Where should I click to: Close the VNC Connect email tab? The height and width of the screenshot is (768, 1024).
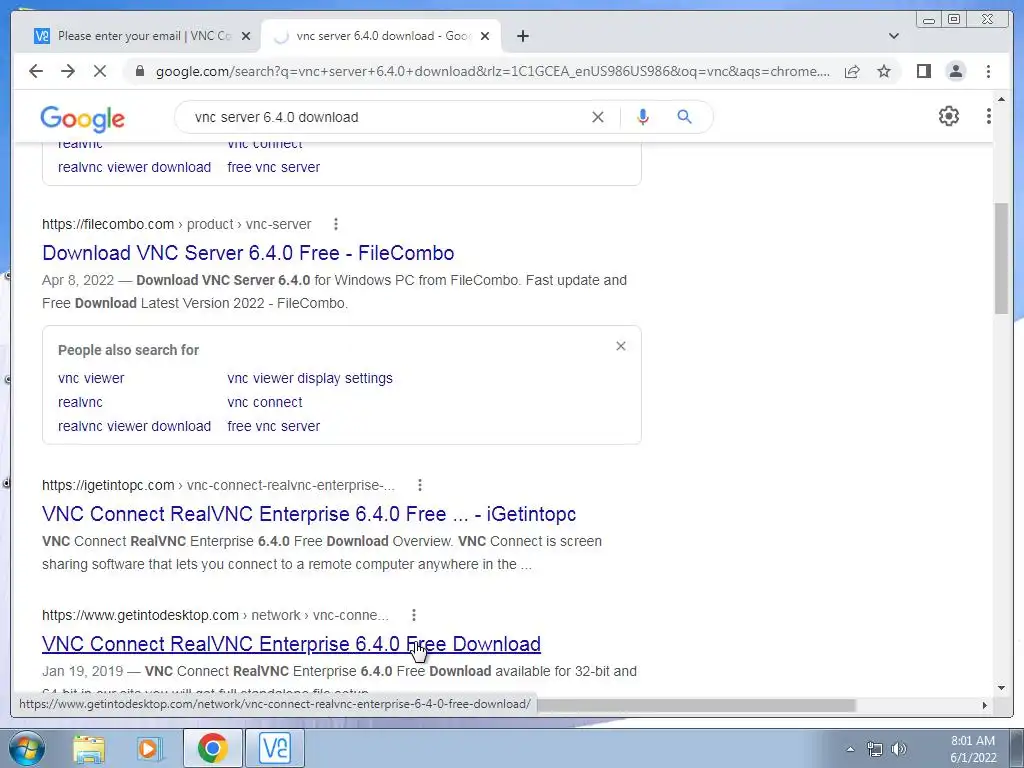[x=246, y=36]
